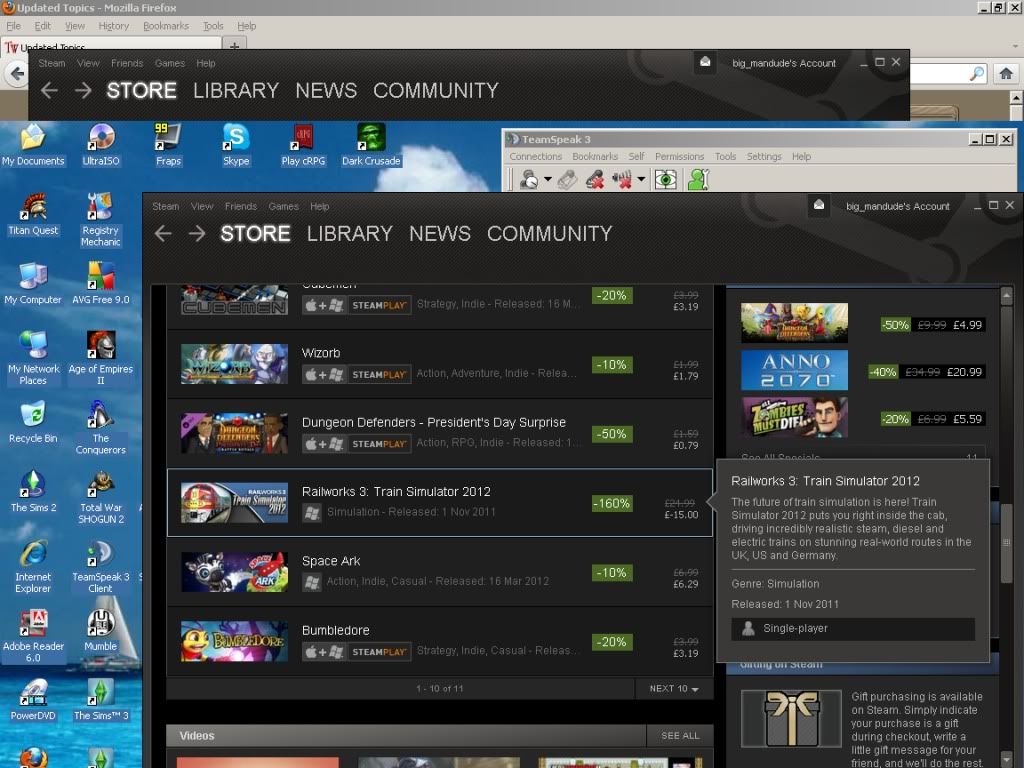The image size is (1024, 768).
Task: Click TeamSpeak subscribe-to-all-channels eye icon
Action: tap(665, 180)
